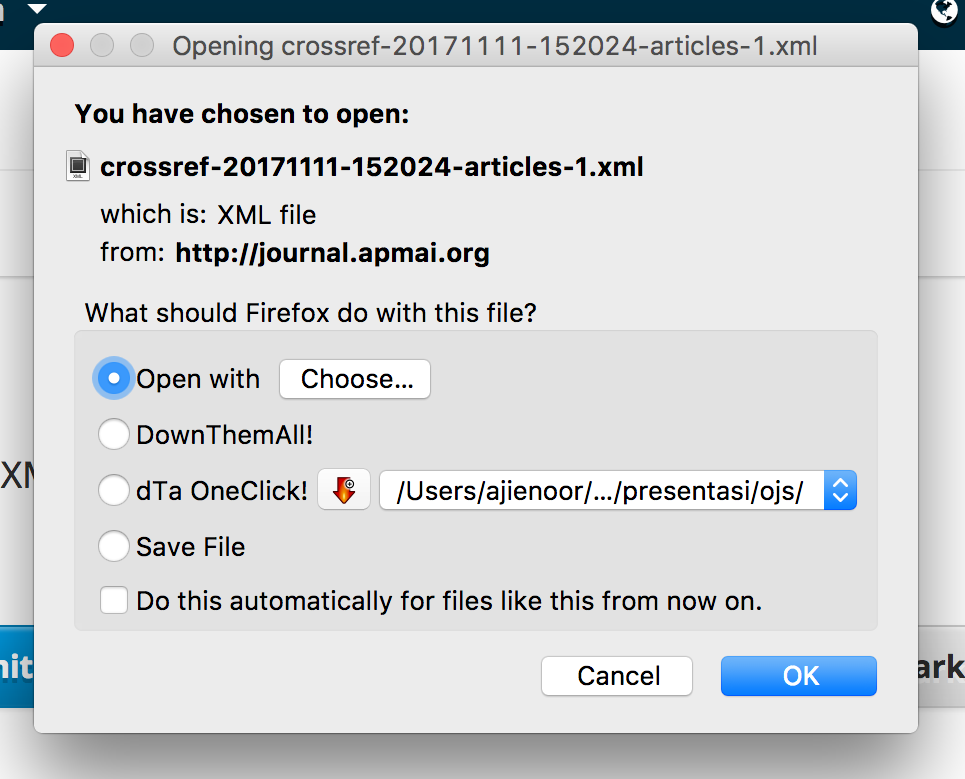Click the dTa OneClick red arrow icon
The height and width of the screenshot is (779, 965).
click(x=344, y=491)
